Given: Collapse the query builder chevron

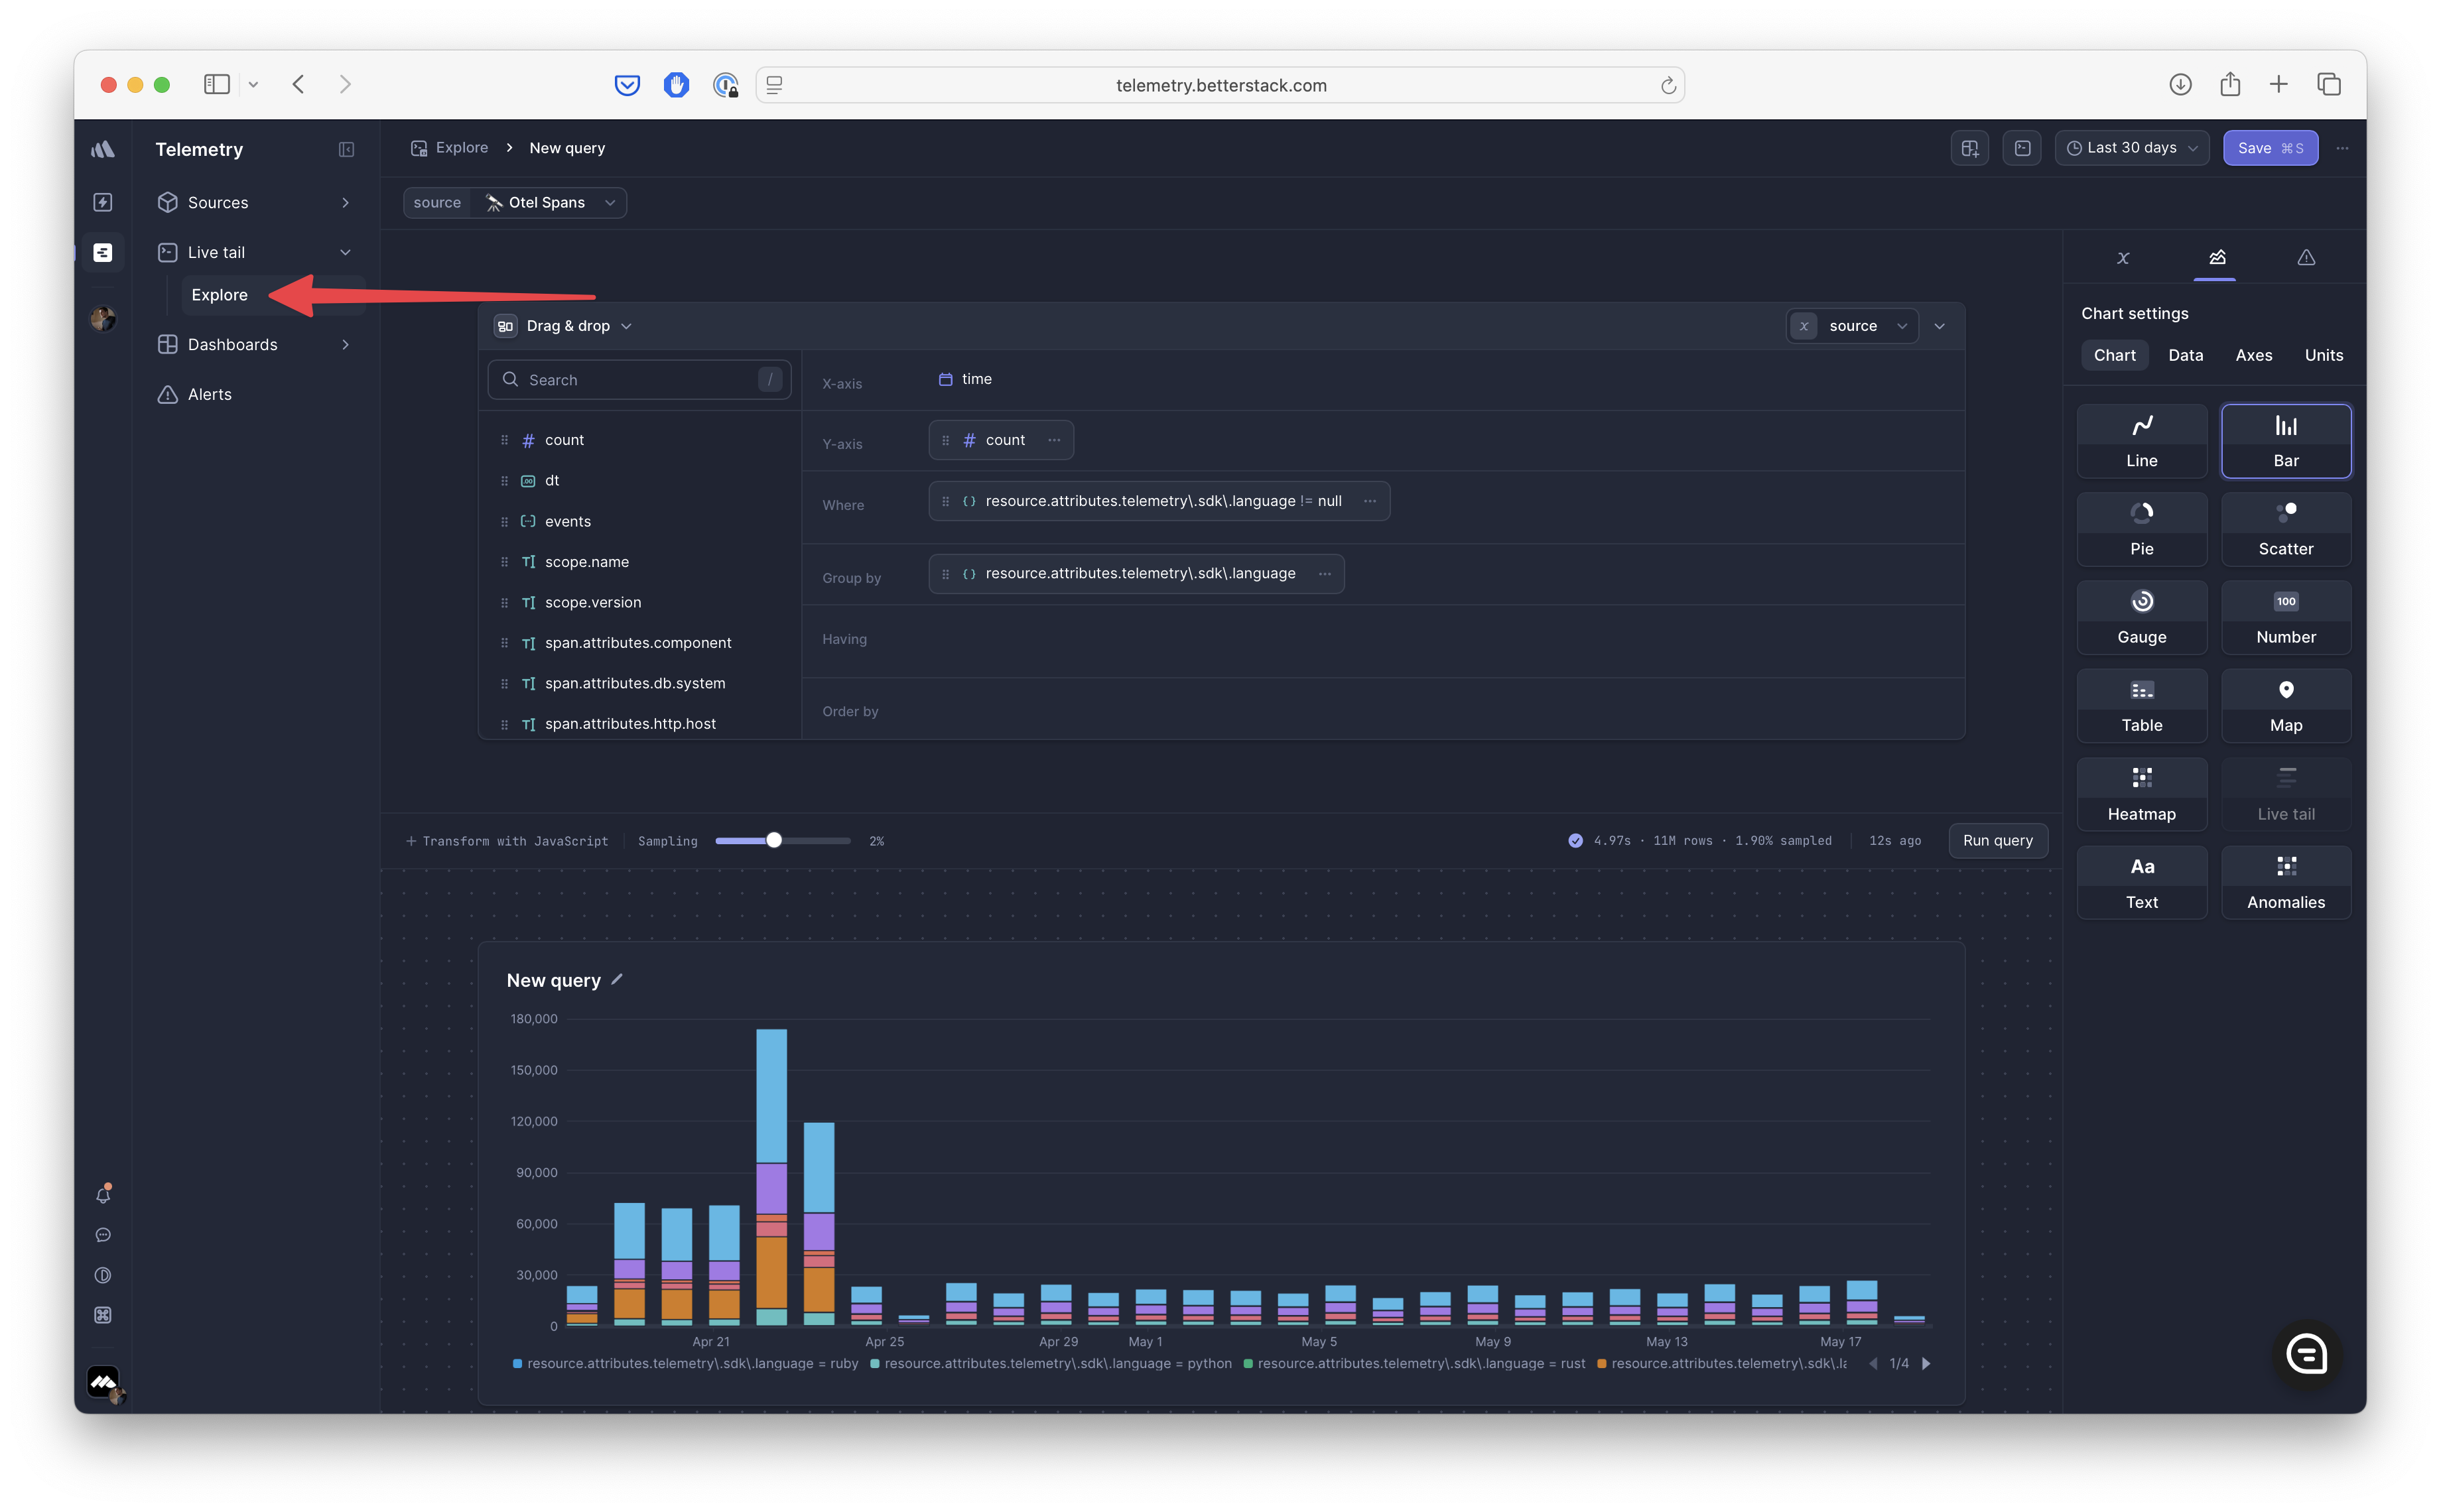Looking at the screenshot, I should click(1939, 326).
